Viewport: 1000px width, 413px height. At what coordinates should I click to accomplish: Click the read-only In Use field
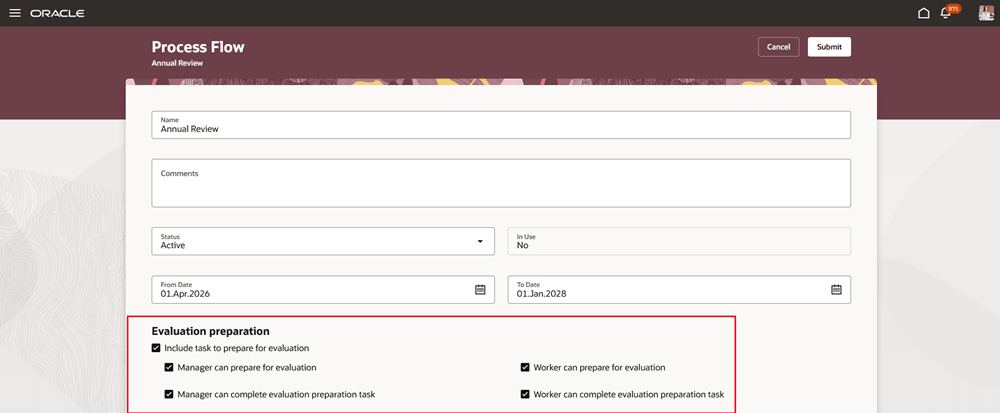coord(679,242)
